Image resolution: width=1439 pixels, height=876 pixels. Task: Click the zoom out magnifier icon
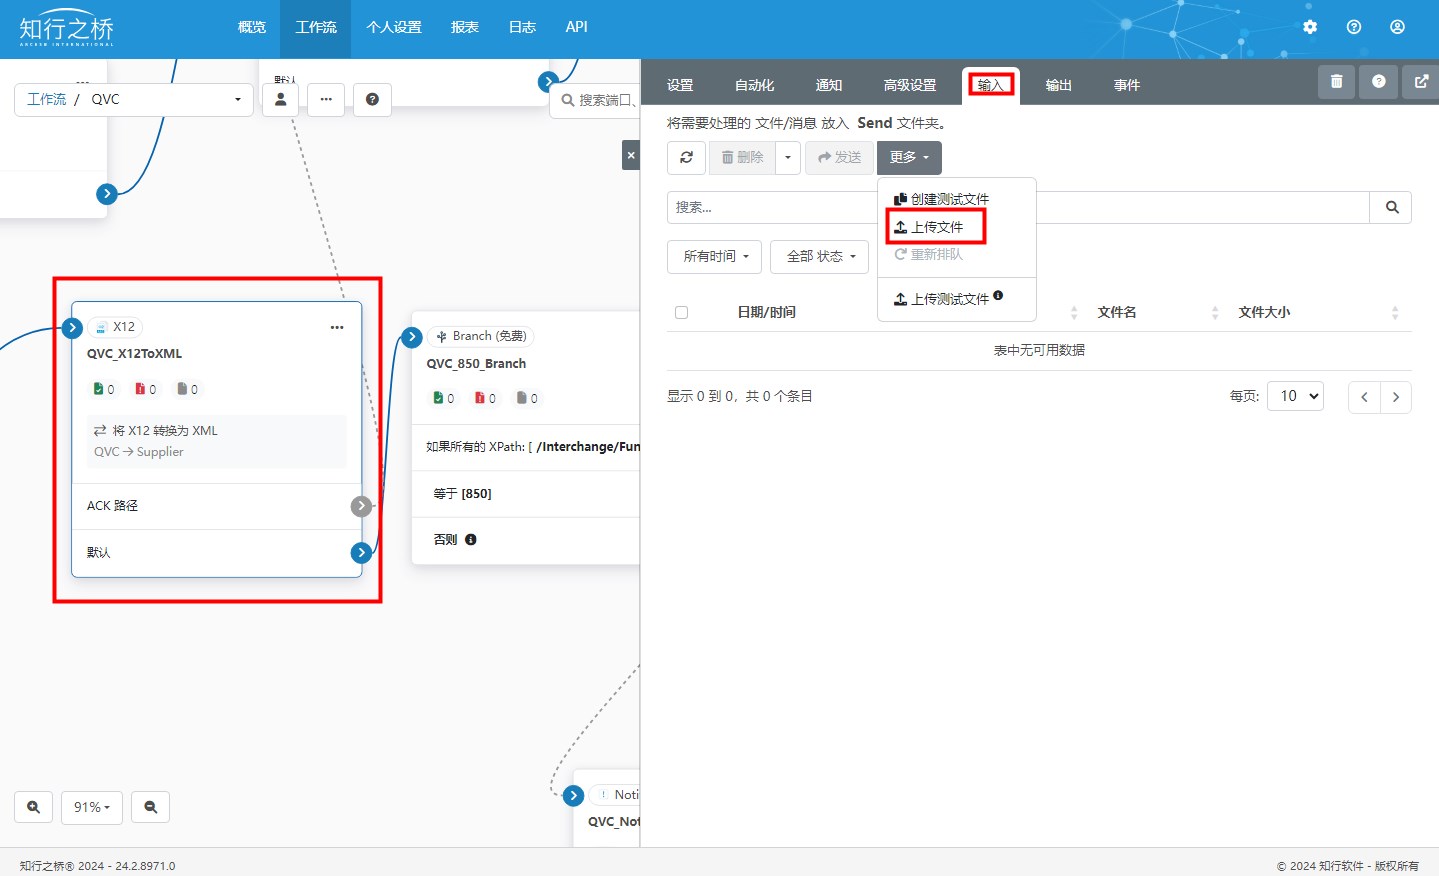(x=151, y=807)
